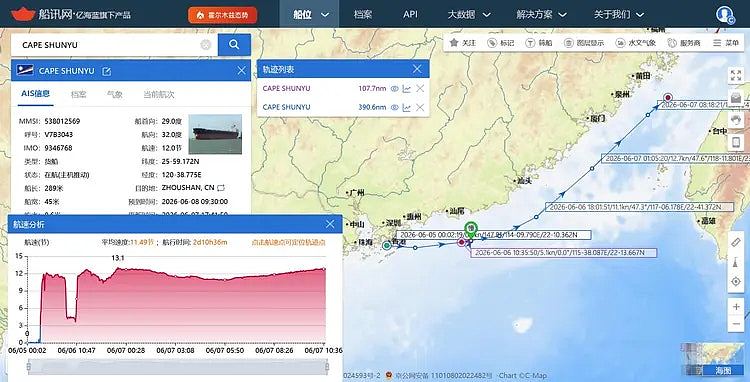The image size is (750, 382).
Task: Click the orange 霍尔木兹态势 button
Action: 222,15
